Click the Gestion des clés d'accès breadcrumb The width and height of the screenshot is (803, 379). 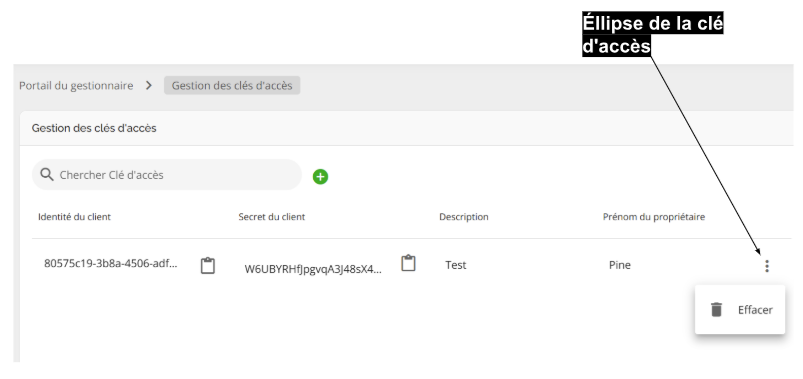tap(232, 86)
